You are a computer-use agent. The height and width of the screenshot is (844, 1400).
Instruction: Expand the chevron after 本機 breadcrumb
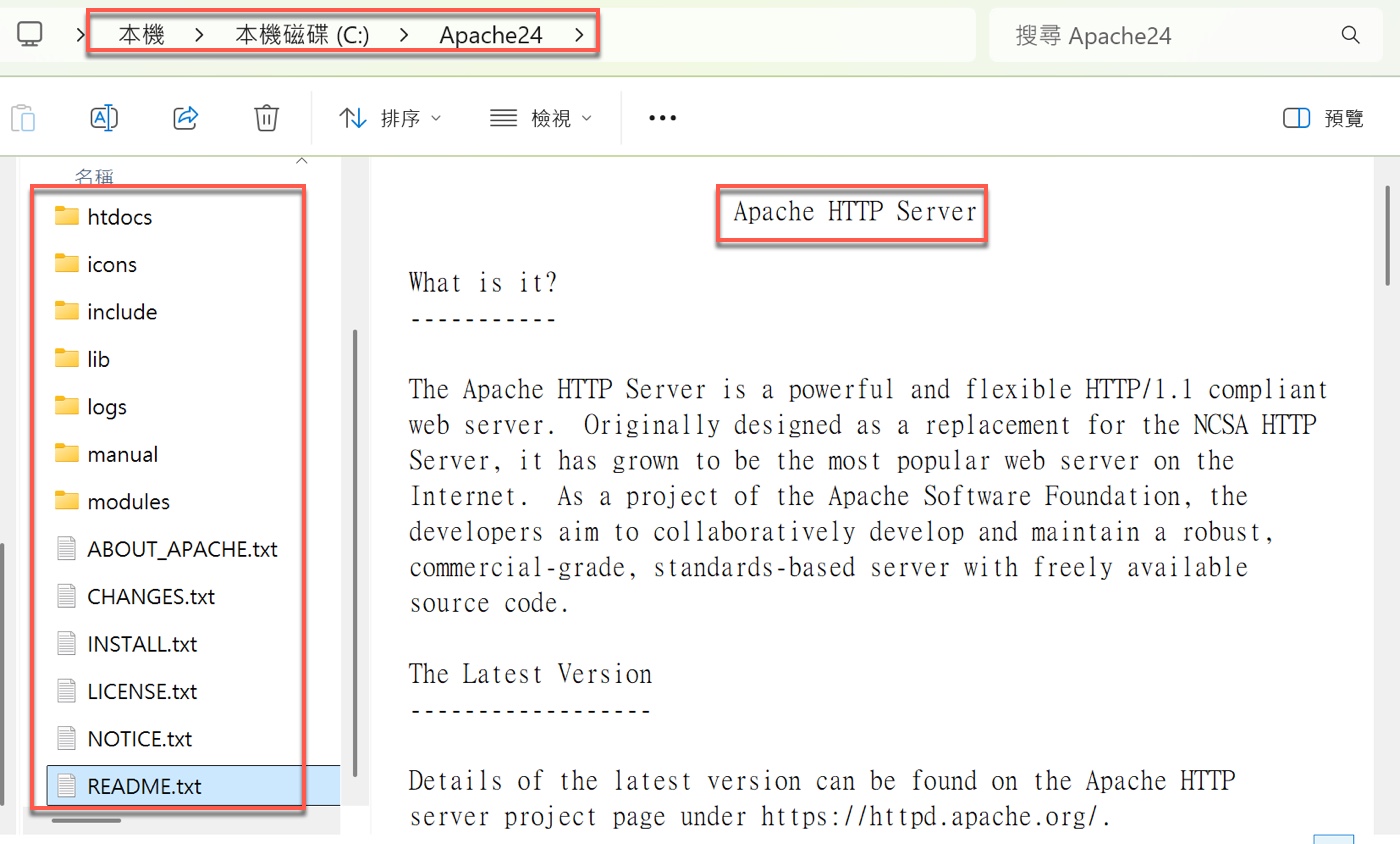[x=200, y=35]
